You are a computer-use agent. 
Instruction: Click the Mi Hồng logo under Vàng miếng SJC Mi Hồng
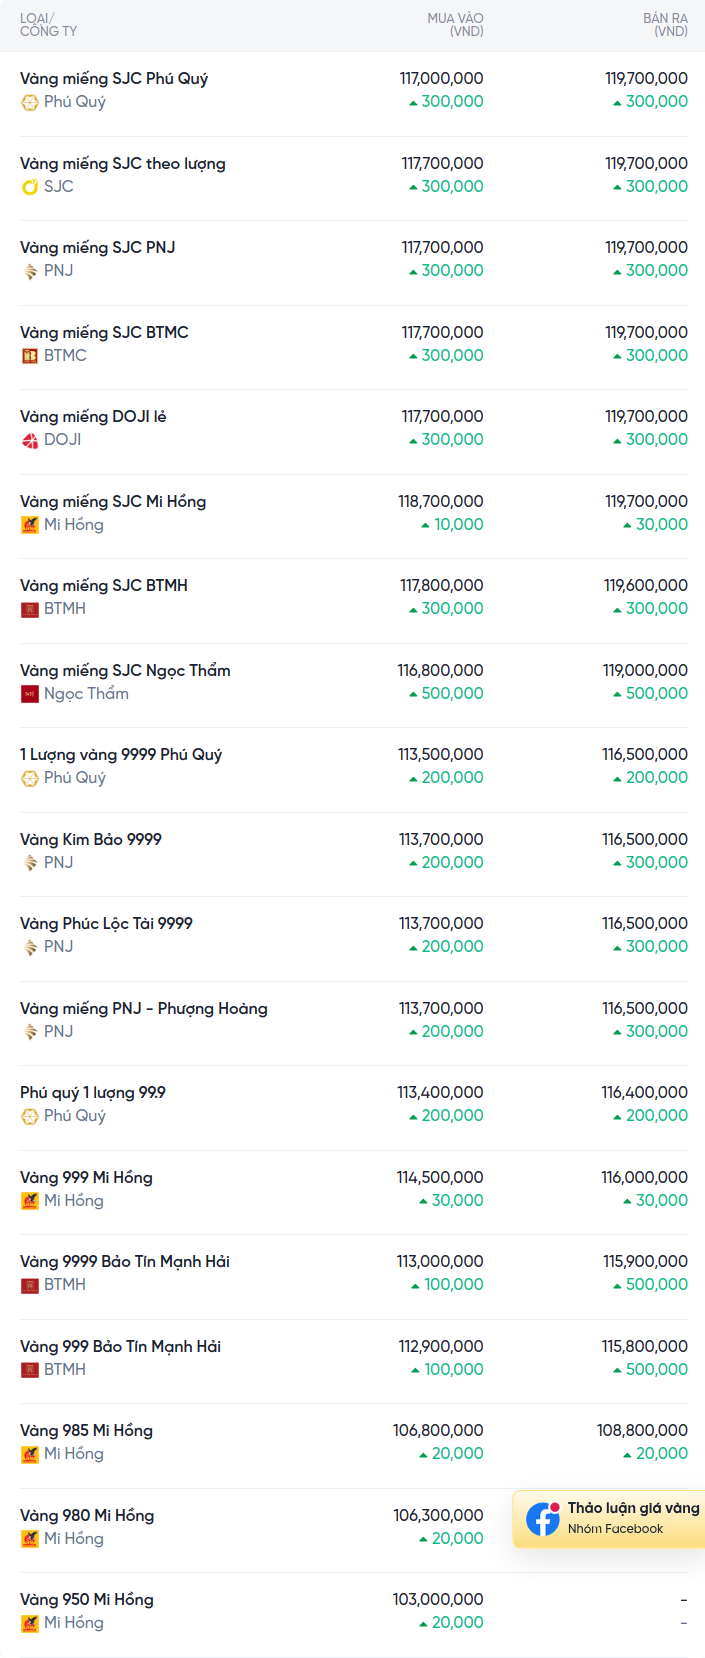click(x=30, y=524)
